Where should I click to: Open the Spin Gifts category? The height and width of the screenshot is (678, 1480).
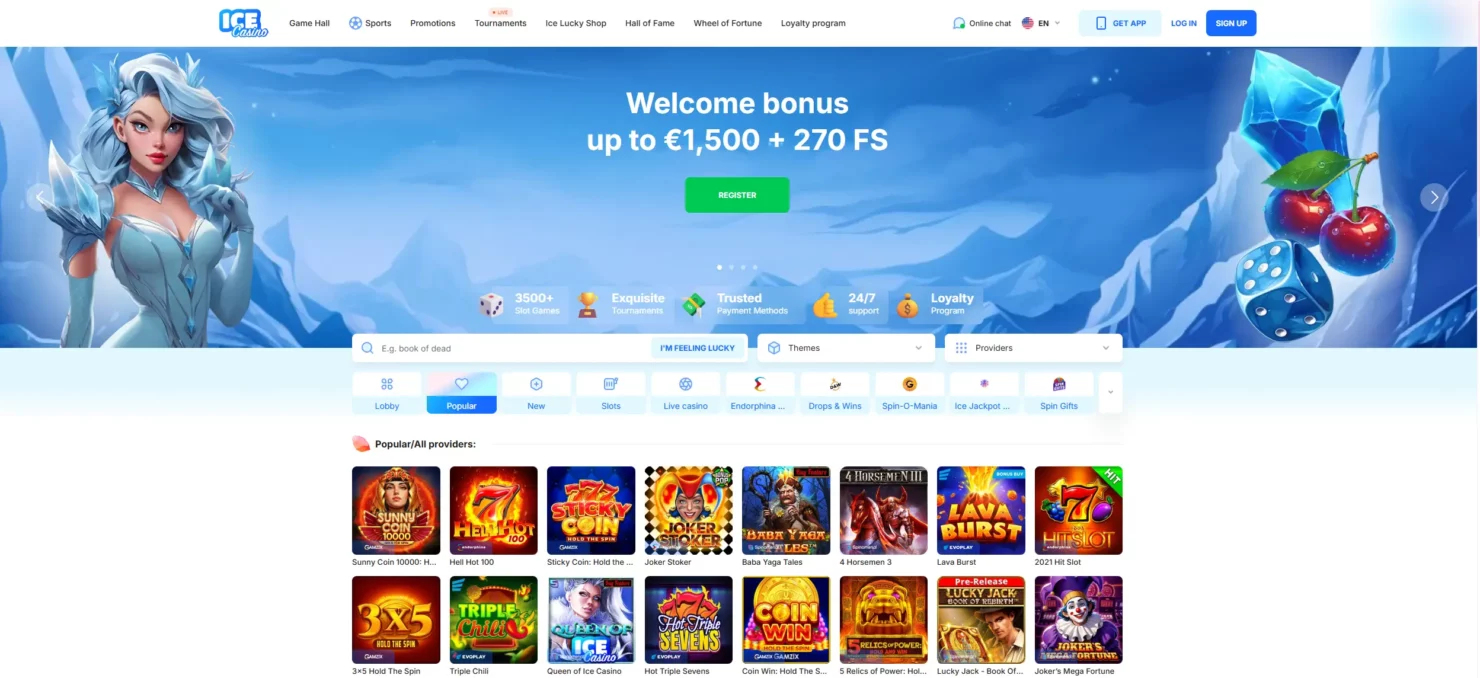coord(1059,393)
